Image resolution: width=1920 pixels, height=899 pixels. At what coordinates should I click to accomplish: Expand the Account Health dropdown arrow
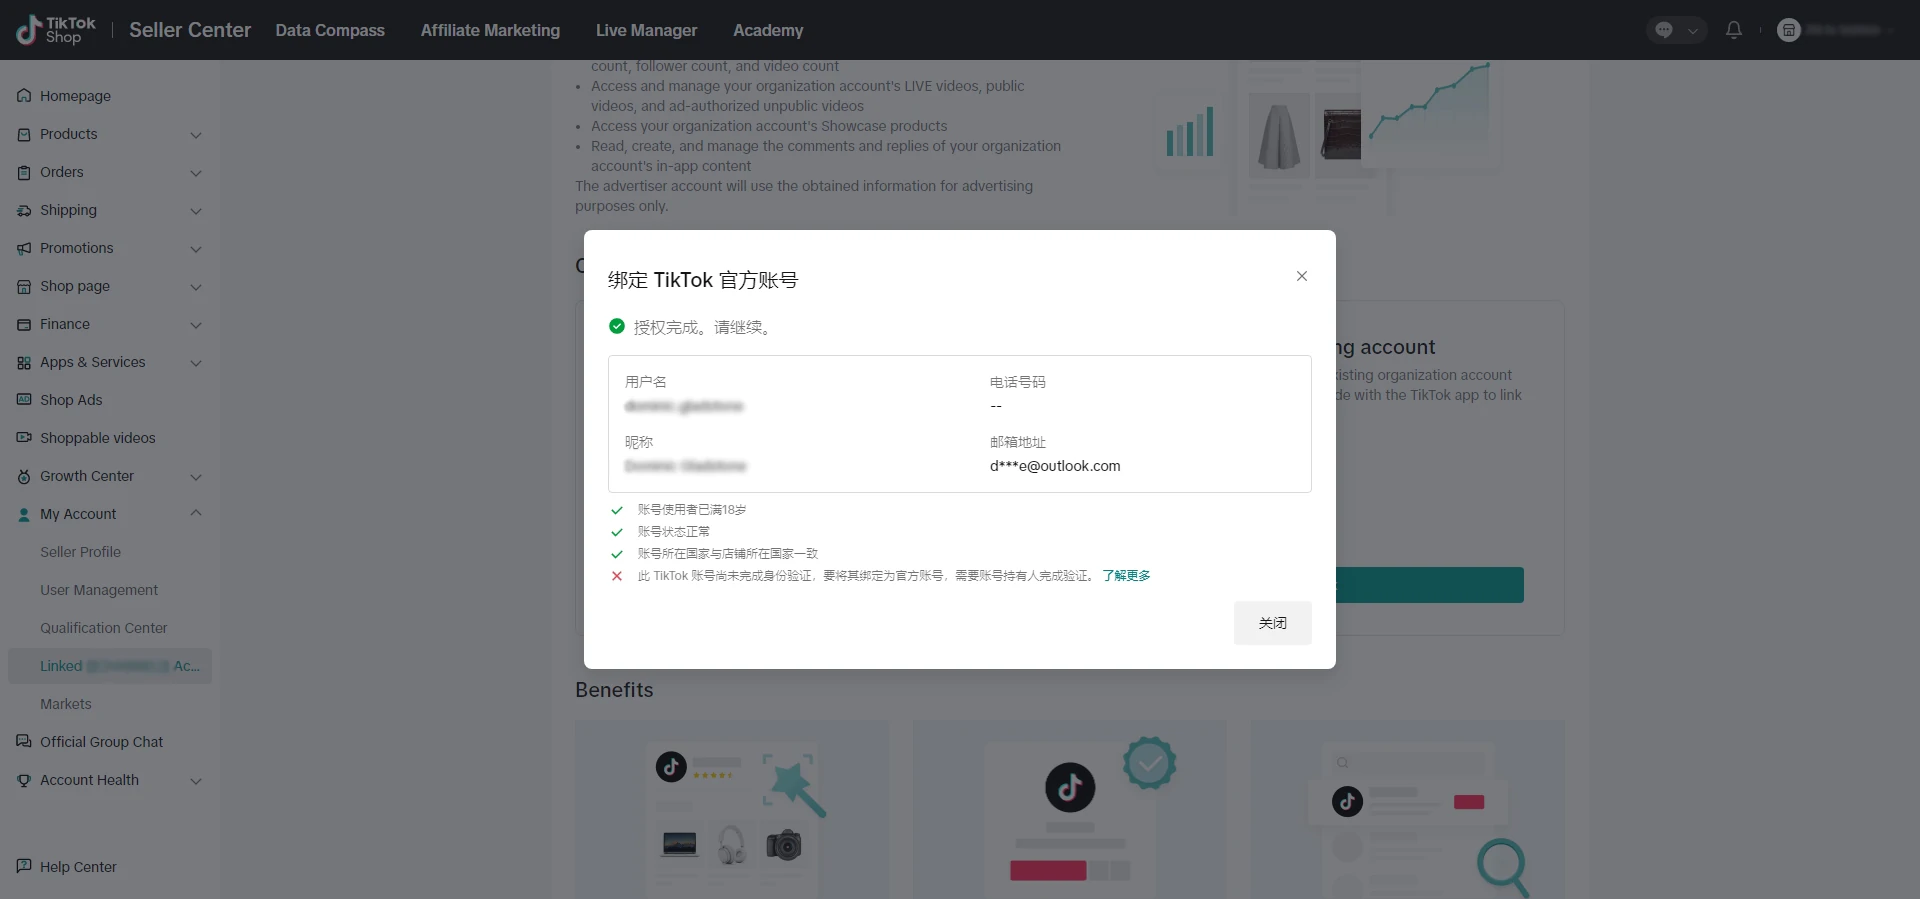tap(196, 781)
